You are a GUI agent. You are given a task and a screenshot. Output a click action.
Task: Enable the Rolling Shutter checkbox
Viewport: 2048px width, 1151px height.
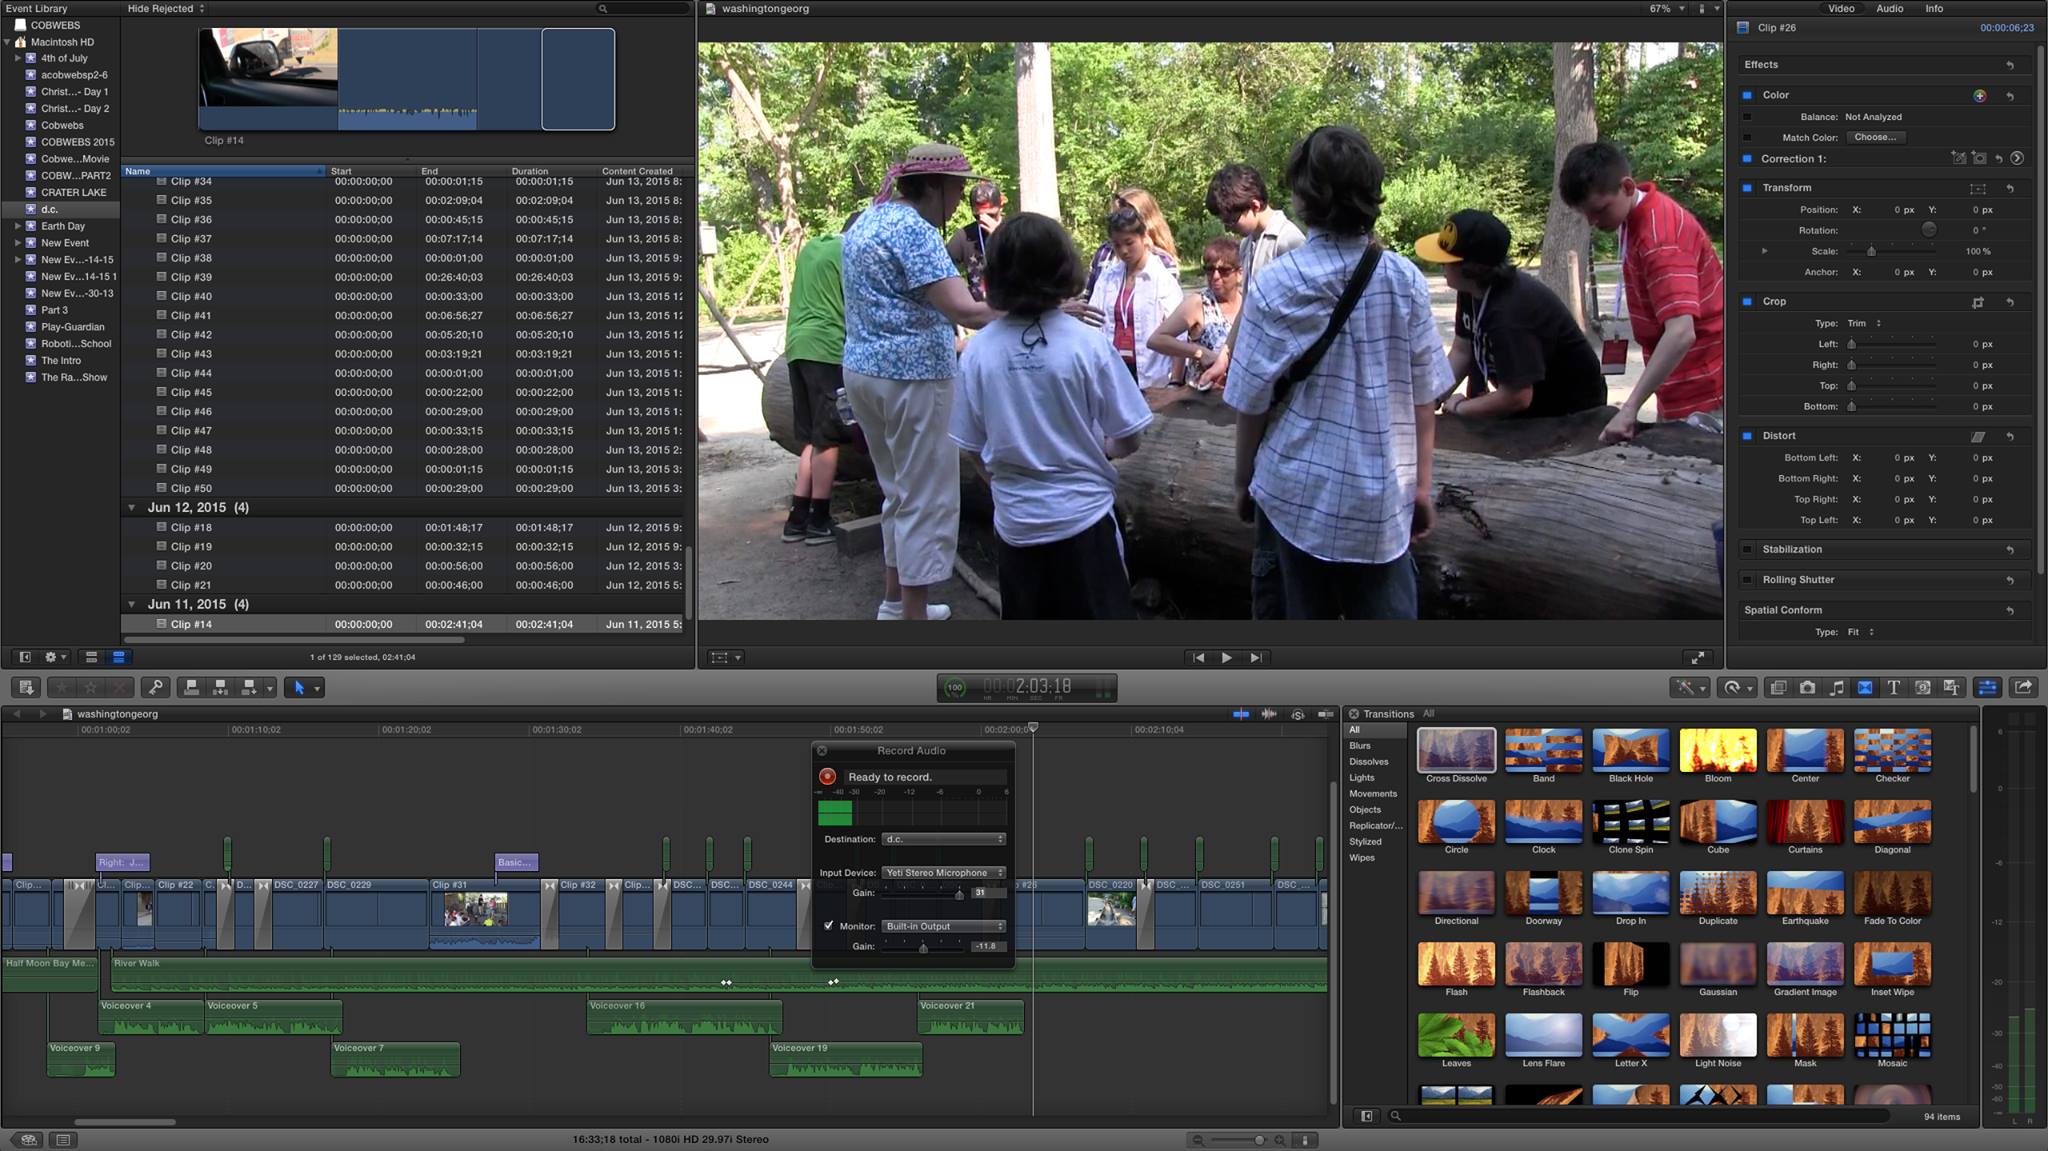1747,580
